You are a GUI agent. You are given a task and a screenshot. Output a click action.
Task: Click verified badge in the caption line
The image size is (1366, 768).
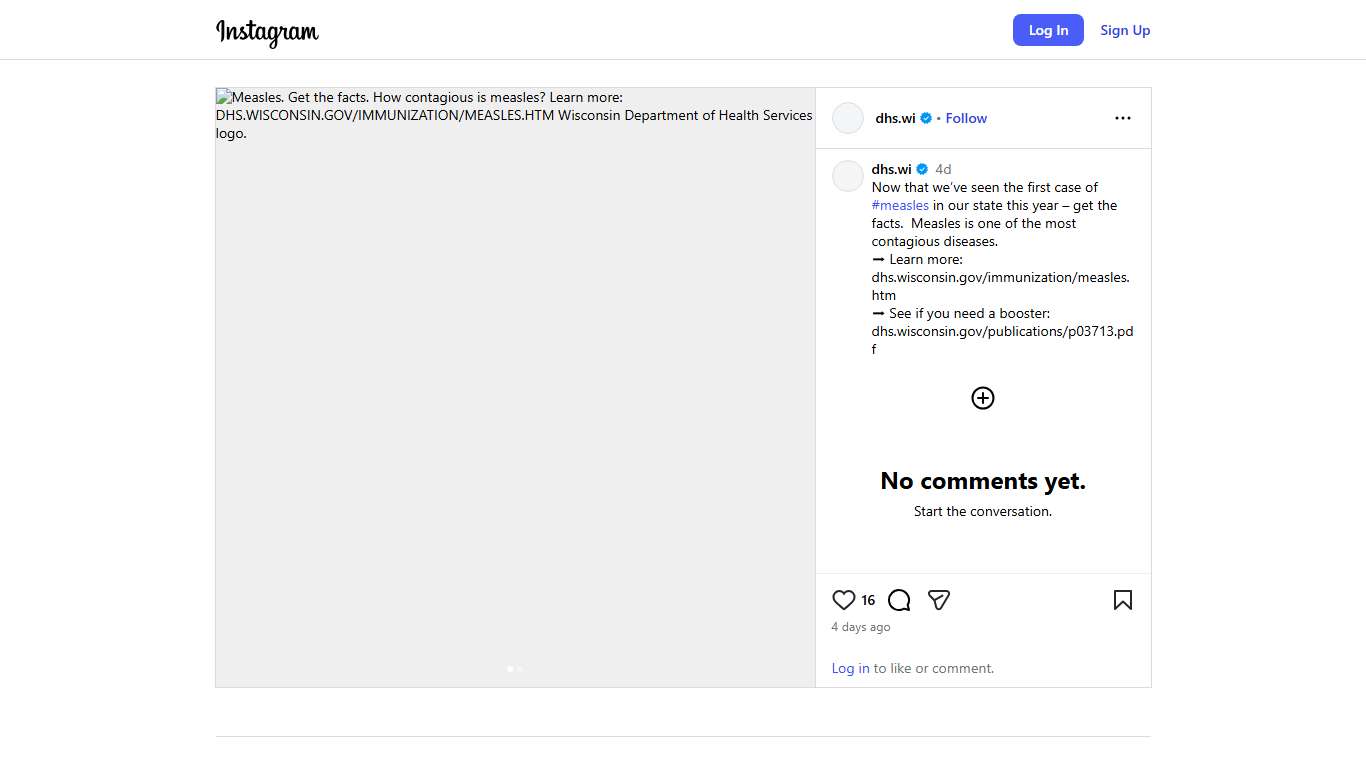pos(922,169)
